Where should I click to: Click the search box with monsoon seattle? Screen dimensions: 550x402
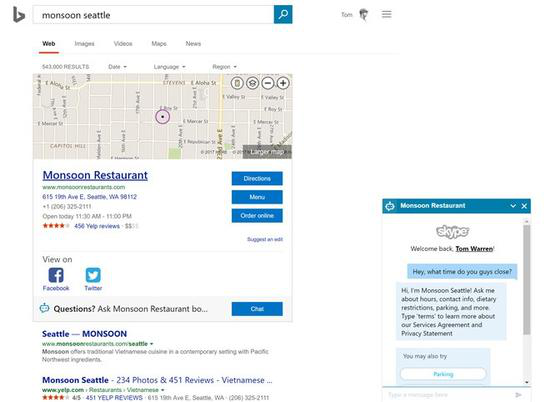pyautogui.click(x=153, y=15)
